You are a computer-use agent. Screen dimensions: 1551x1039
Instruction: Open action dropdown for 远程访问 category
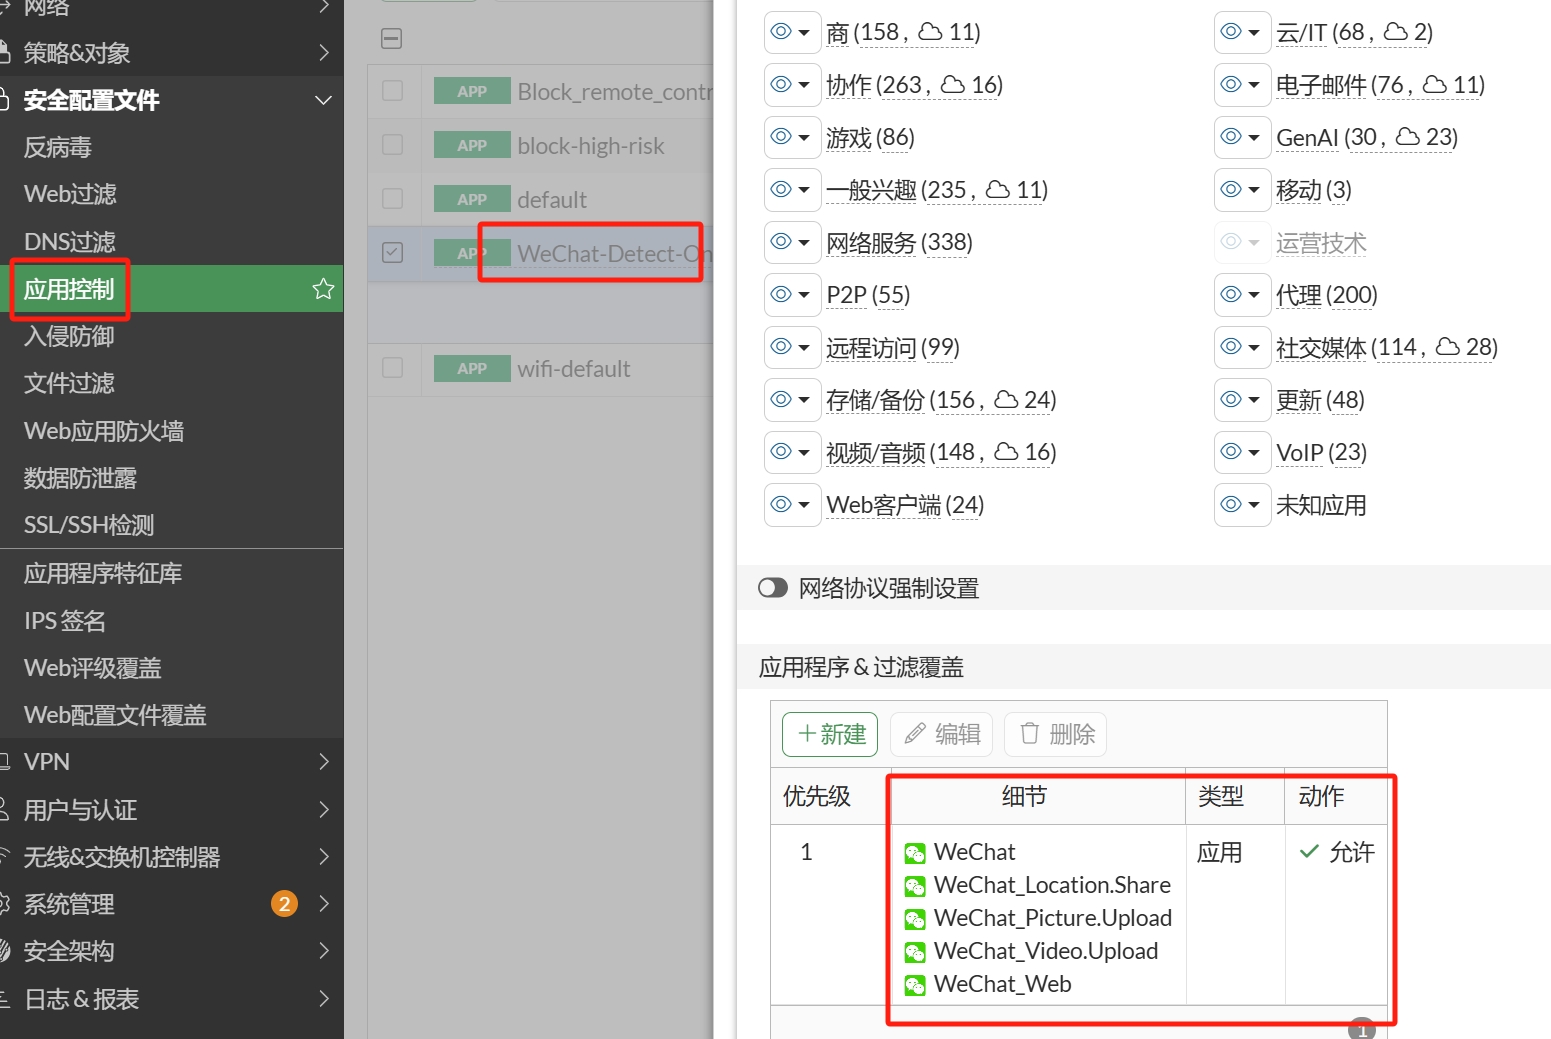(804, 347)
